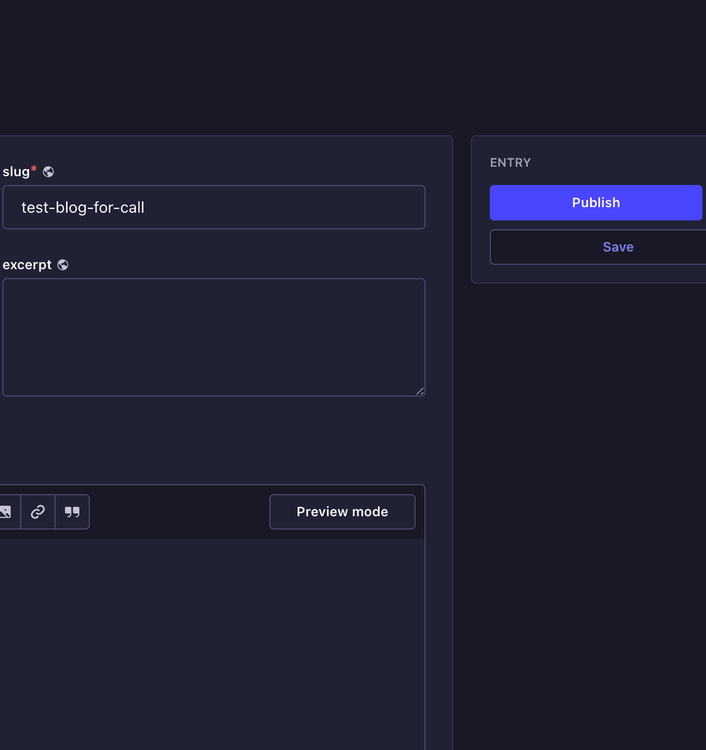Click the red required asterisk on slug
This screenshot has width=706, height=750.
point(34,170)
